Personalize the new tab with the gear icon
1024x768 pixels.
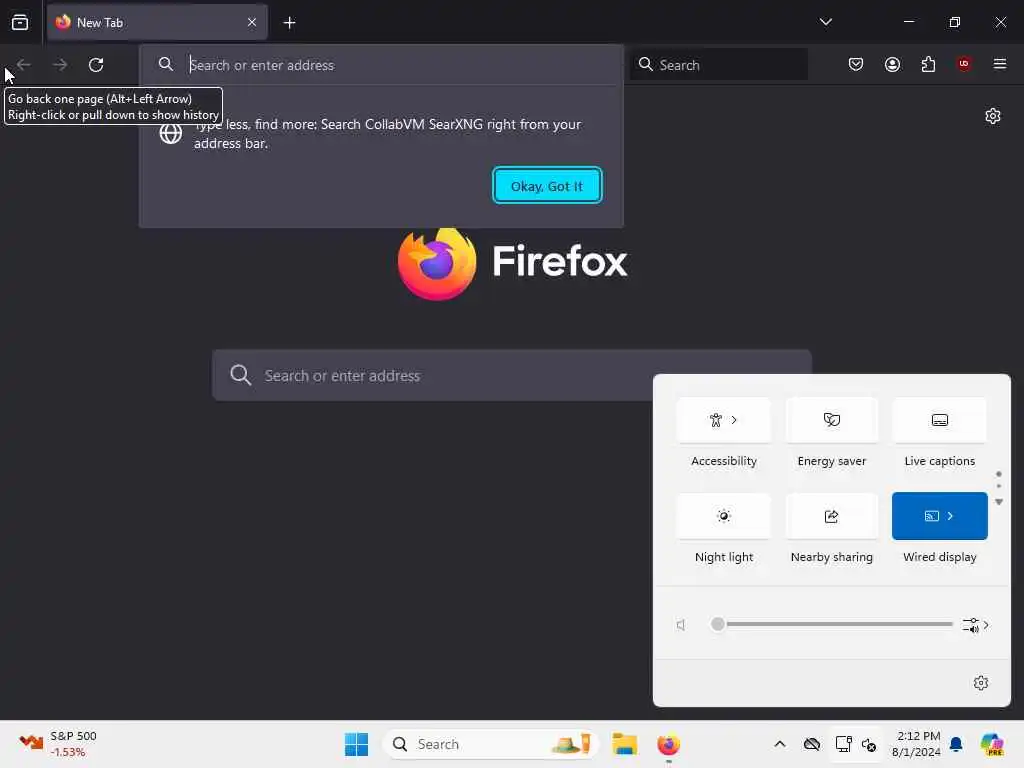[x=993, y=116]
